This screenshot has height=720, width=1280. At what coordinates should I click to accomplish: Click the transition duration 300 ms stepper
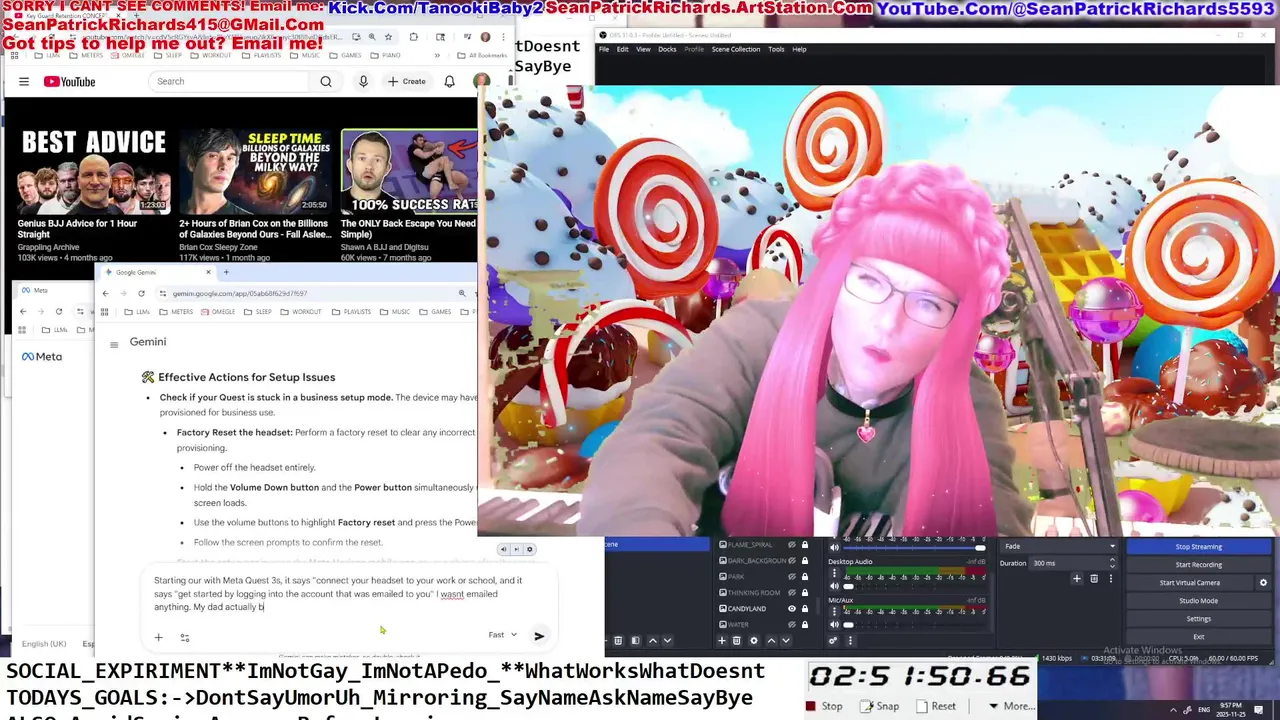(1112, 563)
